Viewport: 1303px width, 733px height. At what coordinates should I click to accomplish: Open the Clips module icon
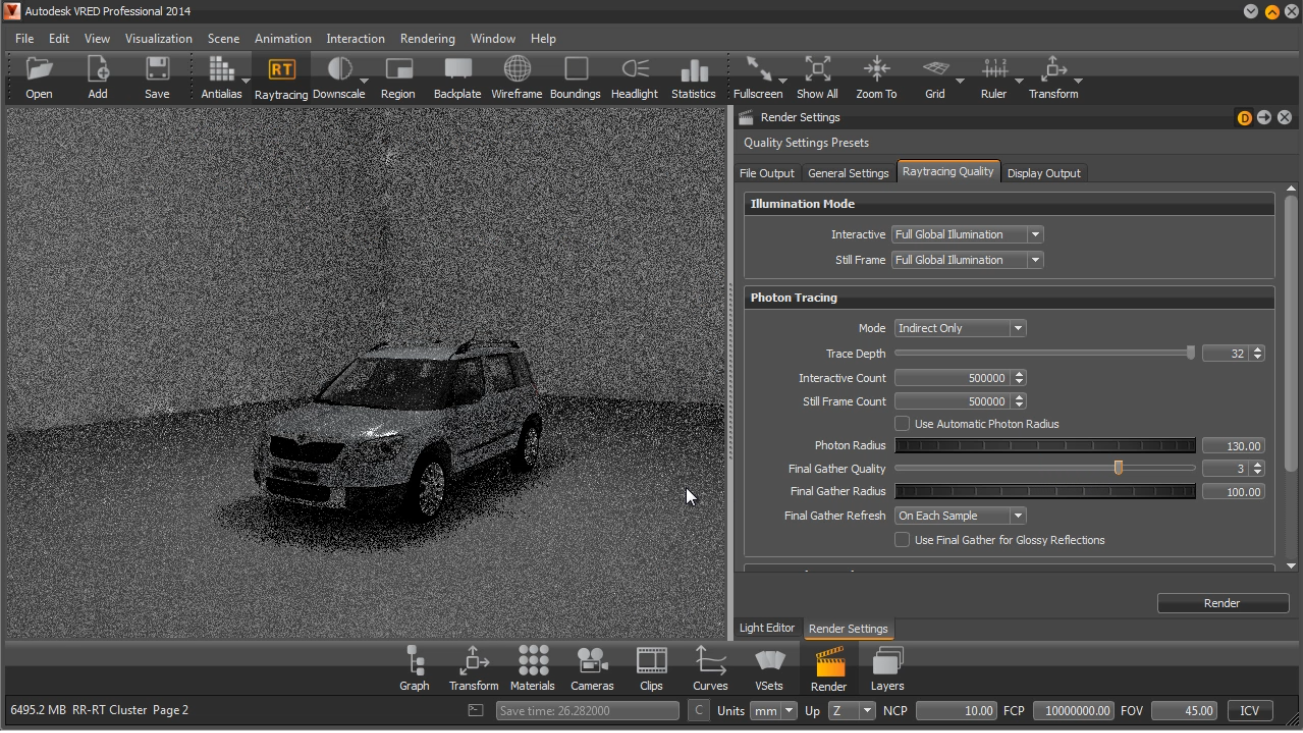651,668
